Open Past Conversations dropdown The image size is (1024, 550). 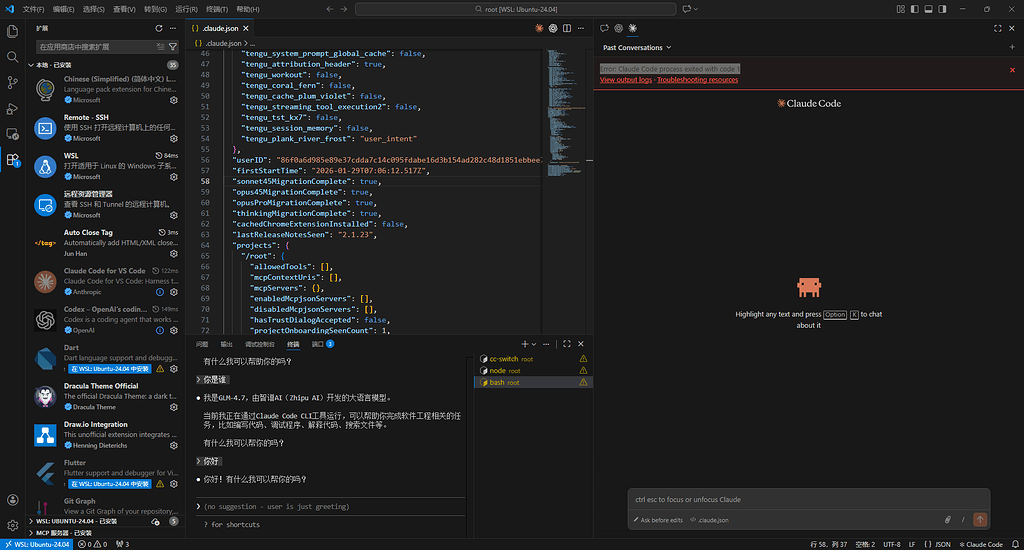tap(637, 48)
